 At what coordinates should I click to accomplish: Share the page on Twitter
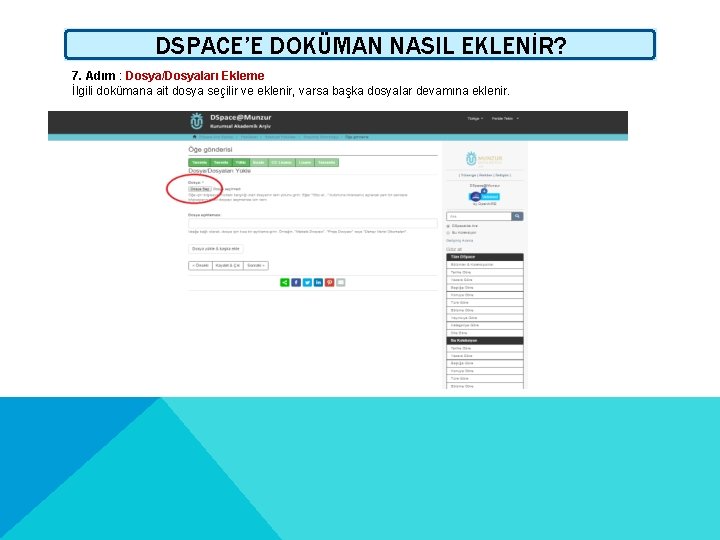point(307,282)
